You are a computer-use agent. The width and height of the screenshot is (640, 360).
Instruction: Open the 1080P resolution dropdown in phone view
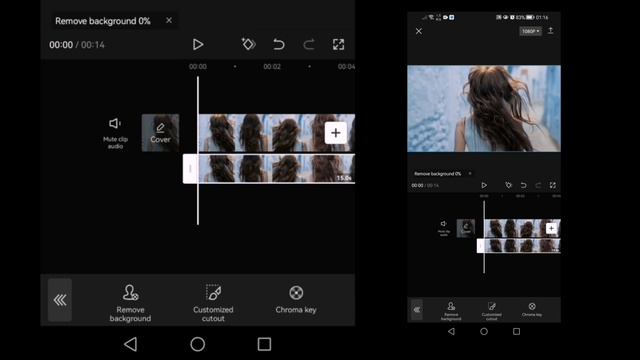(x=530, y=31)
